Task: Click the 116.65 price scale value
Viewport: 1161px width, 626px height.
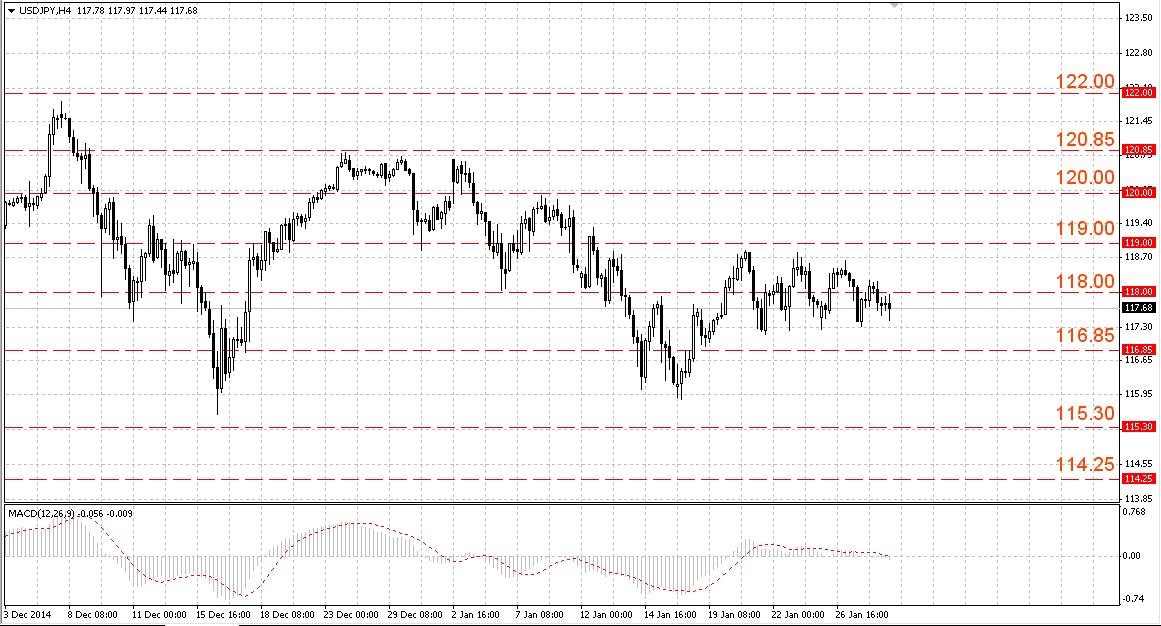Action: click(x=1139, y=360)
